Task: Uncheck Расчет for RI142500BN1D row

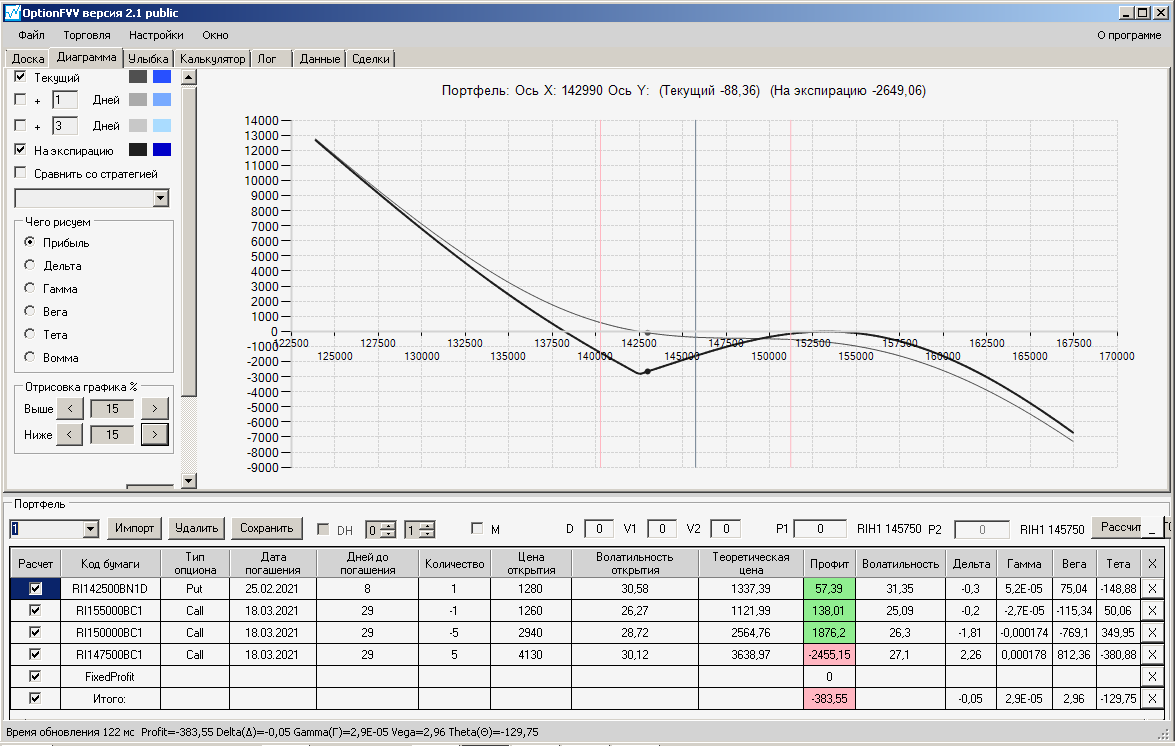Action: pyautogui.click(x=34, y=589)
